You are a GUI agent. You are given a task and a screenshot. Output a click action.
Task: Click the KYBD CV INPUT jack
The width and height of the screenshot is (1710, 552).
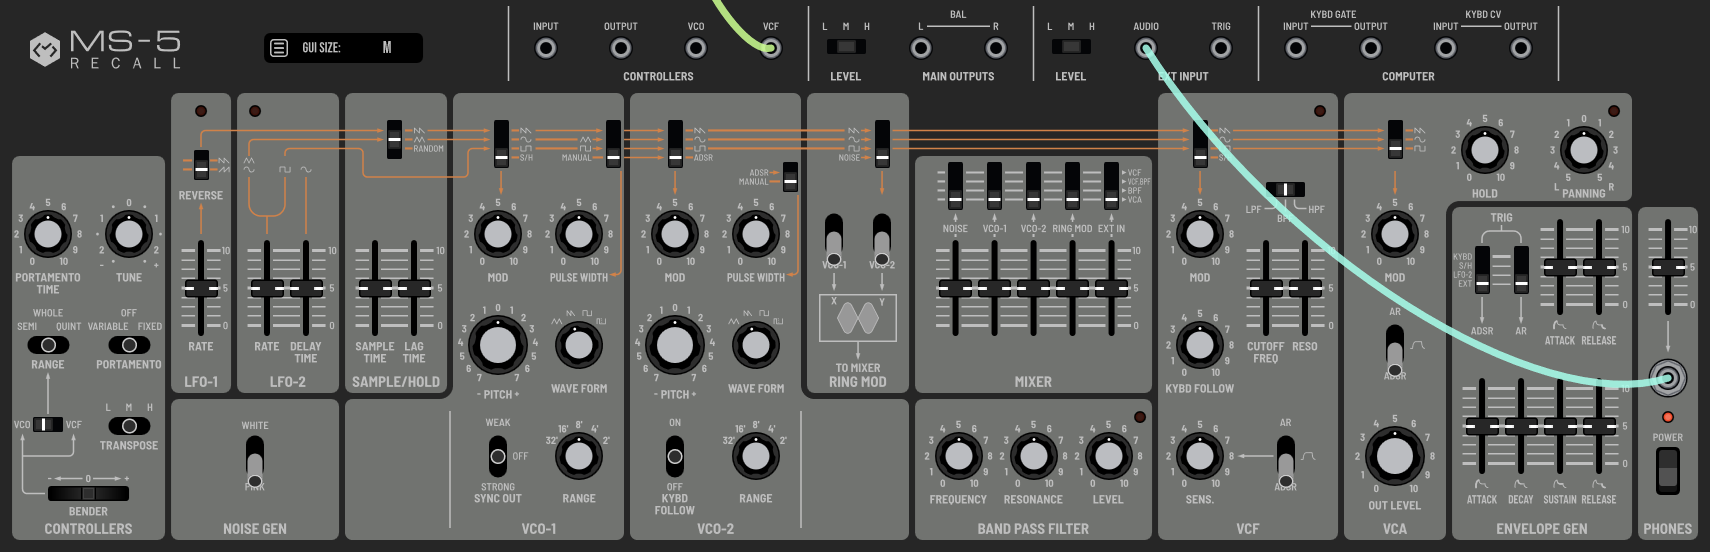pos(1446,48)
